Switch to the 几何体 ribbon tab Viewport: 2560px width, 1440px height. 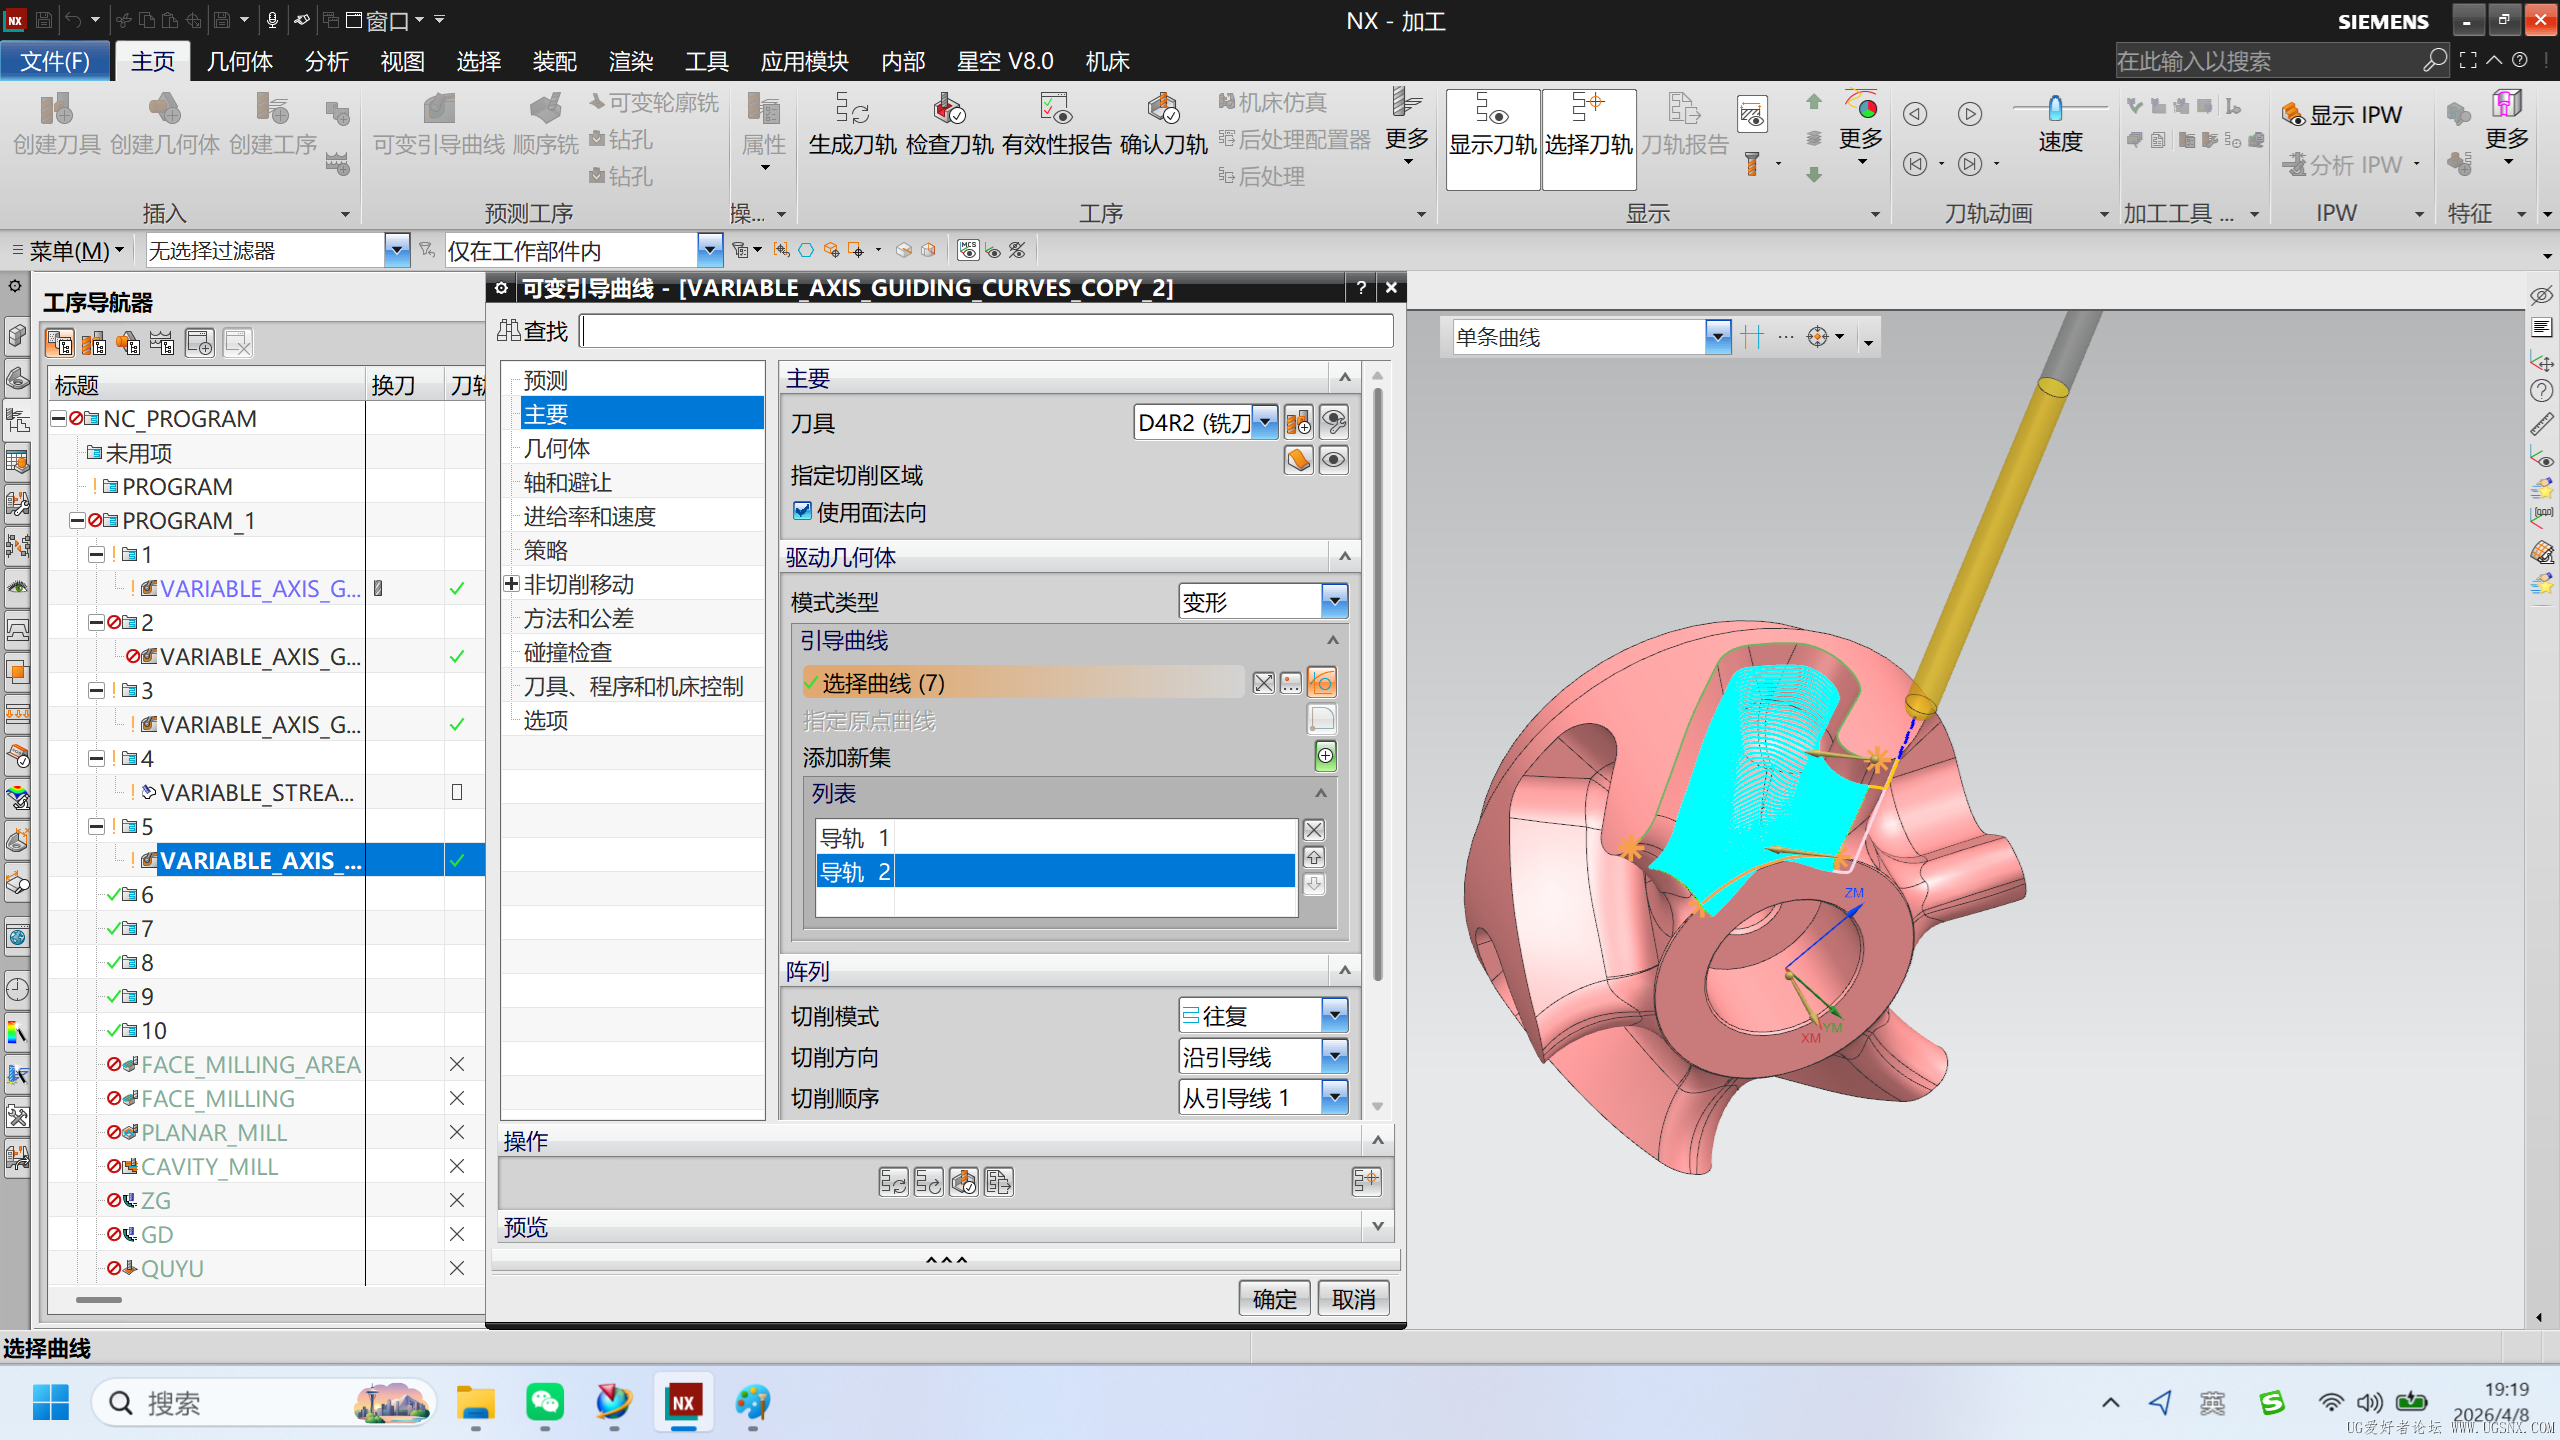coord(240,62)
